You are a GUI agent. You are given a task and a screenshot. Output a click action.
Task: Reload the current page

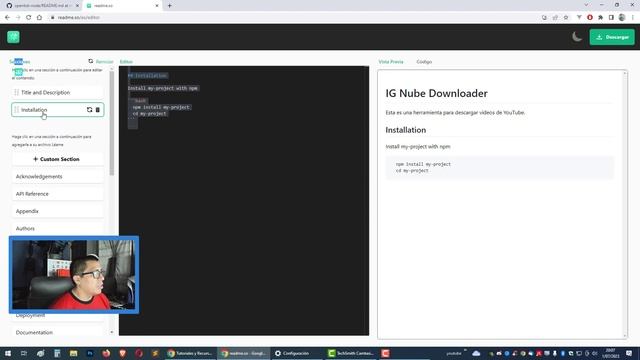click(x=29, y=18)
